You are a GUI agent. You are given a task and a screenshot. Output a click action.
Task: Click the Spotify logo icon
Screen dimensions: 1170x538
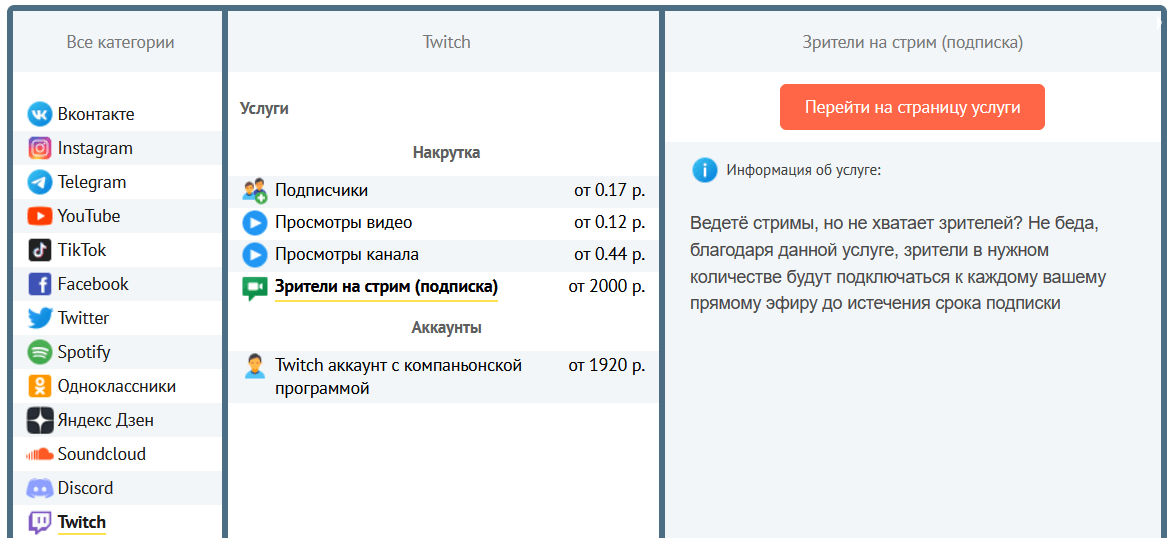40,352
